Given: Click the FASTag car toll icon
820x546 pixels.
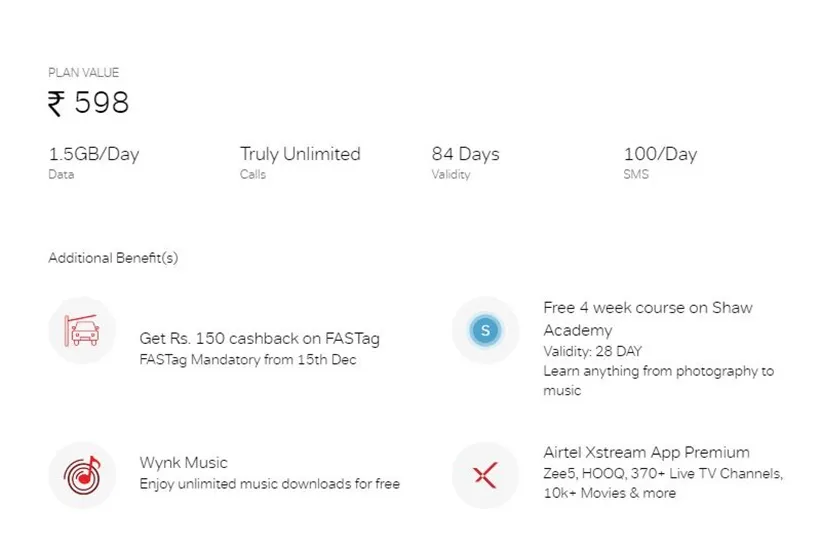Looking at the screenshot, I should (x=82, y=331).
